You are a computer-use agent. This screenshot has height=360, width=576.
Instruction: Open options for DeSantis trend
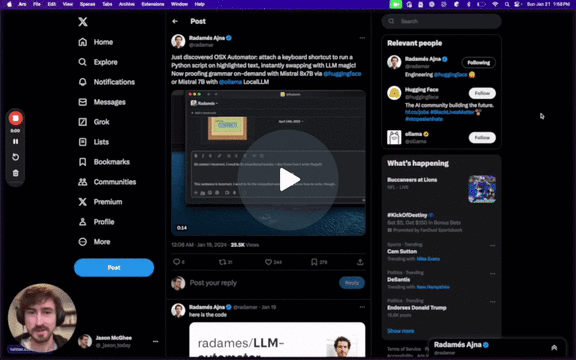[x=492, y=274]
